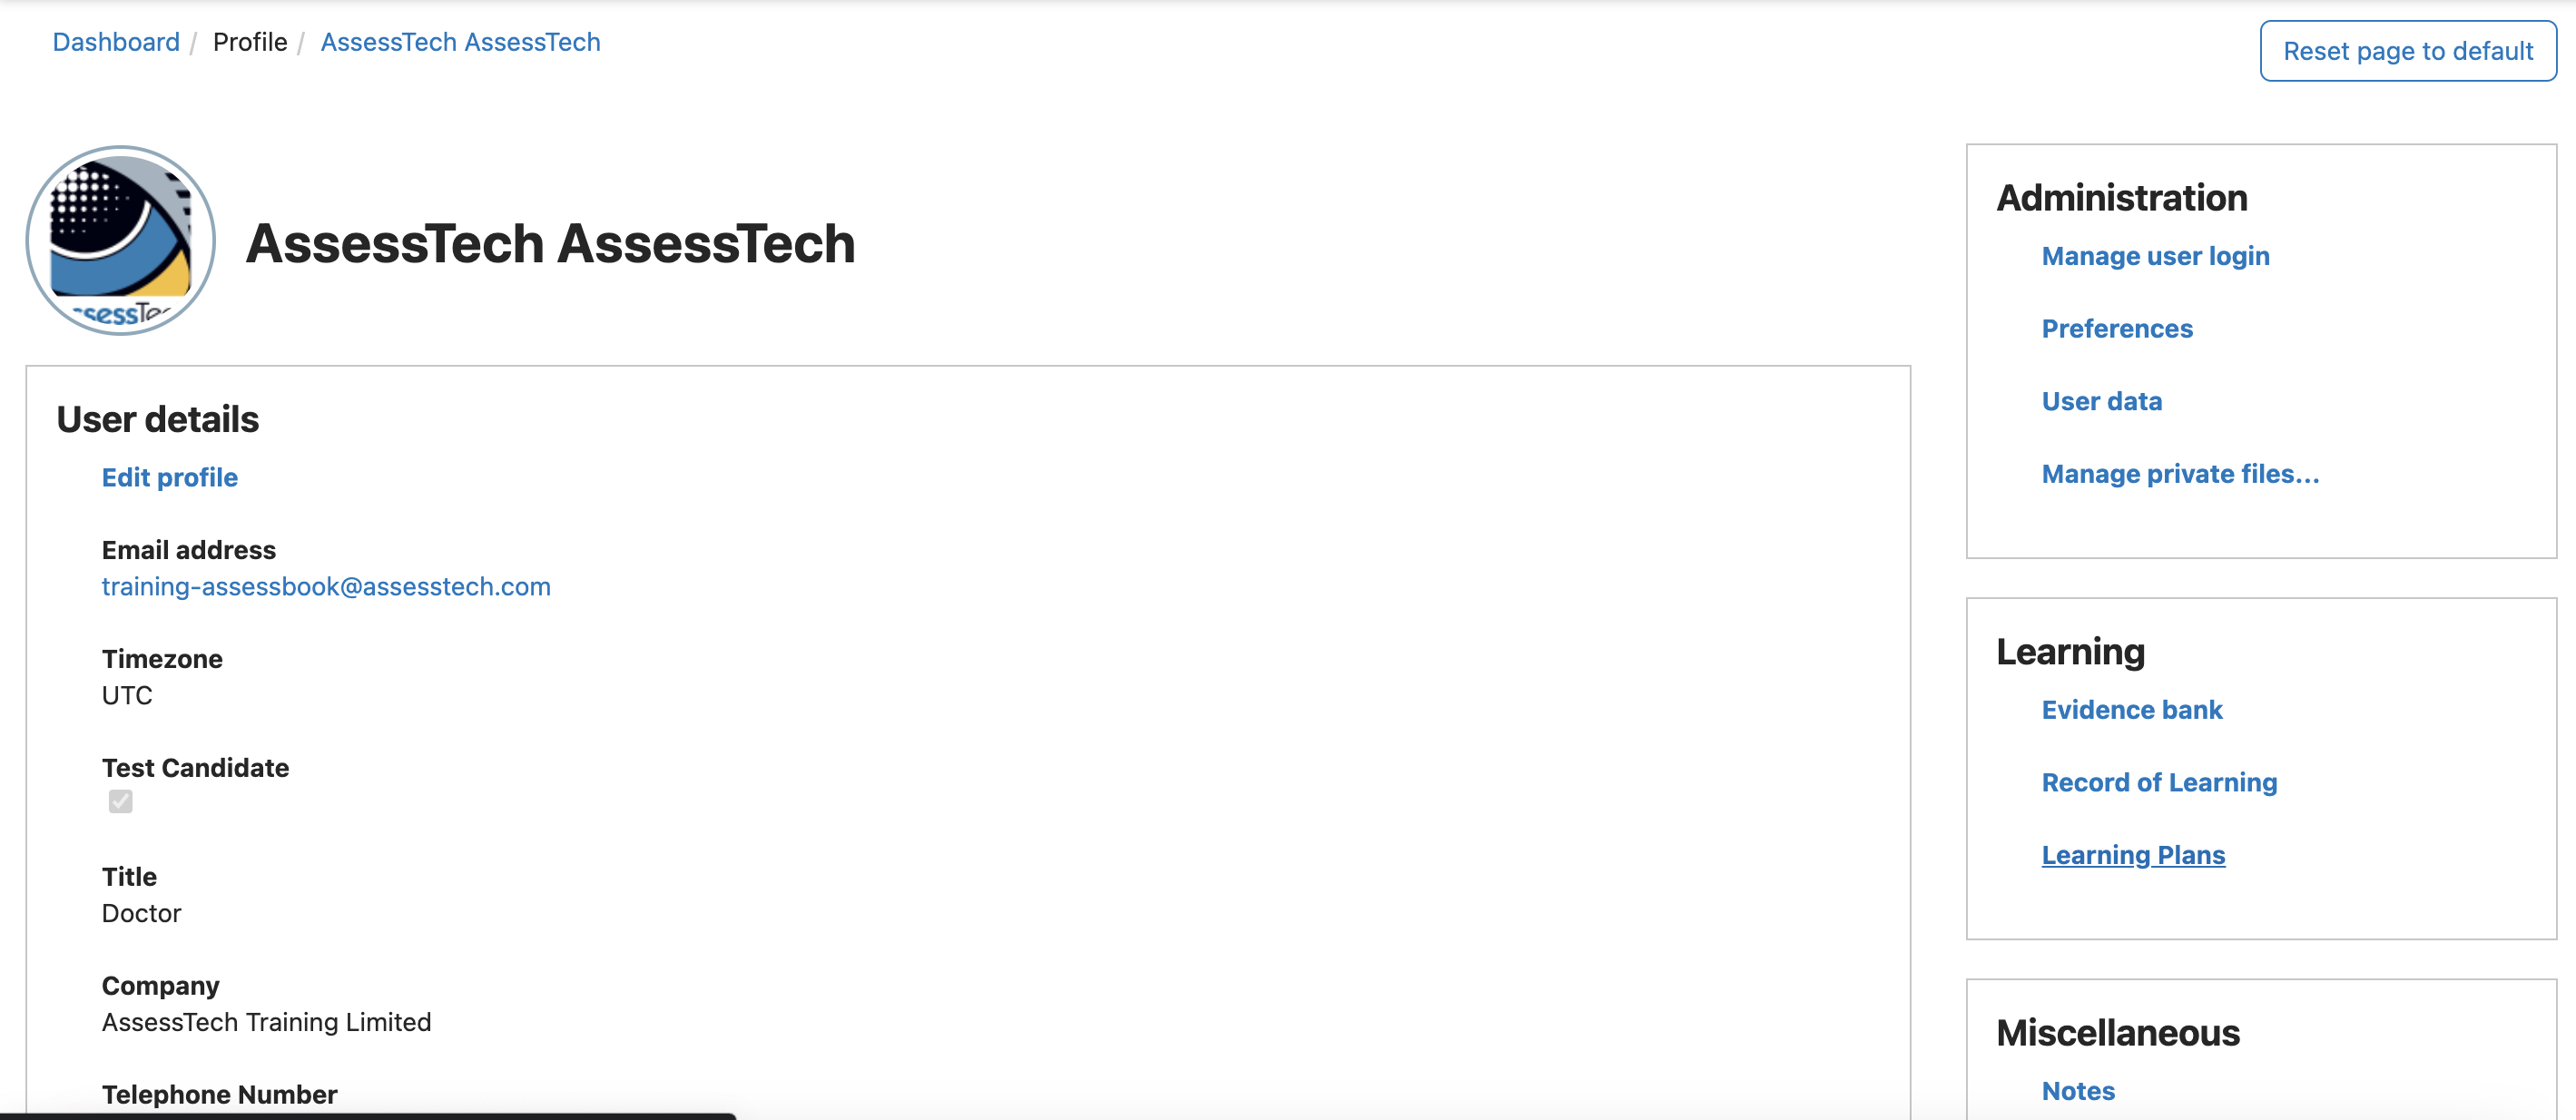Click the training-assessbook email address link

(326, 587)
